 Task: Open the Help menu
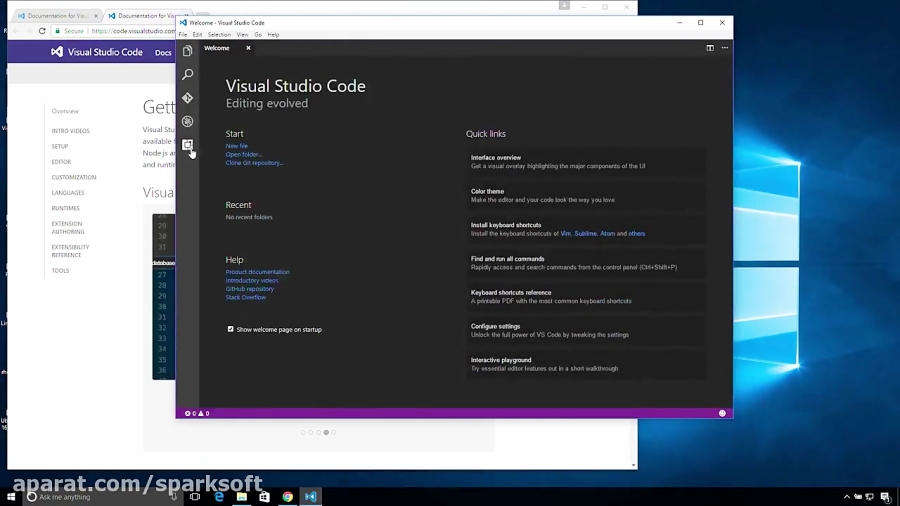pyautogui.click(x=273, y=34)
